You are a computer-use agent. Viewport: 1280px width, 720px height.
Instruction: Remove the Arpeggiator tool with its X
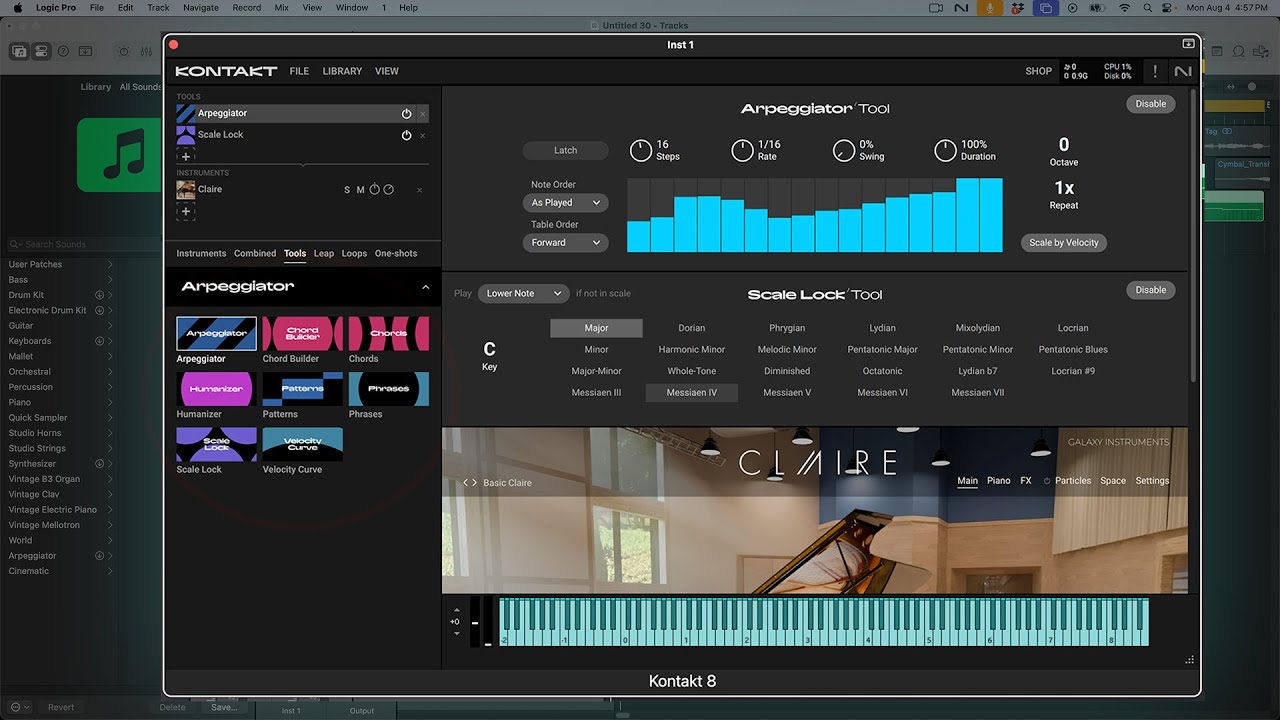click(x=422, y=114)
